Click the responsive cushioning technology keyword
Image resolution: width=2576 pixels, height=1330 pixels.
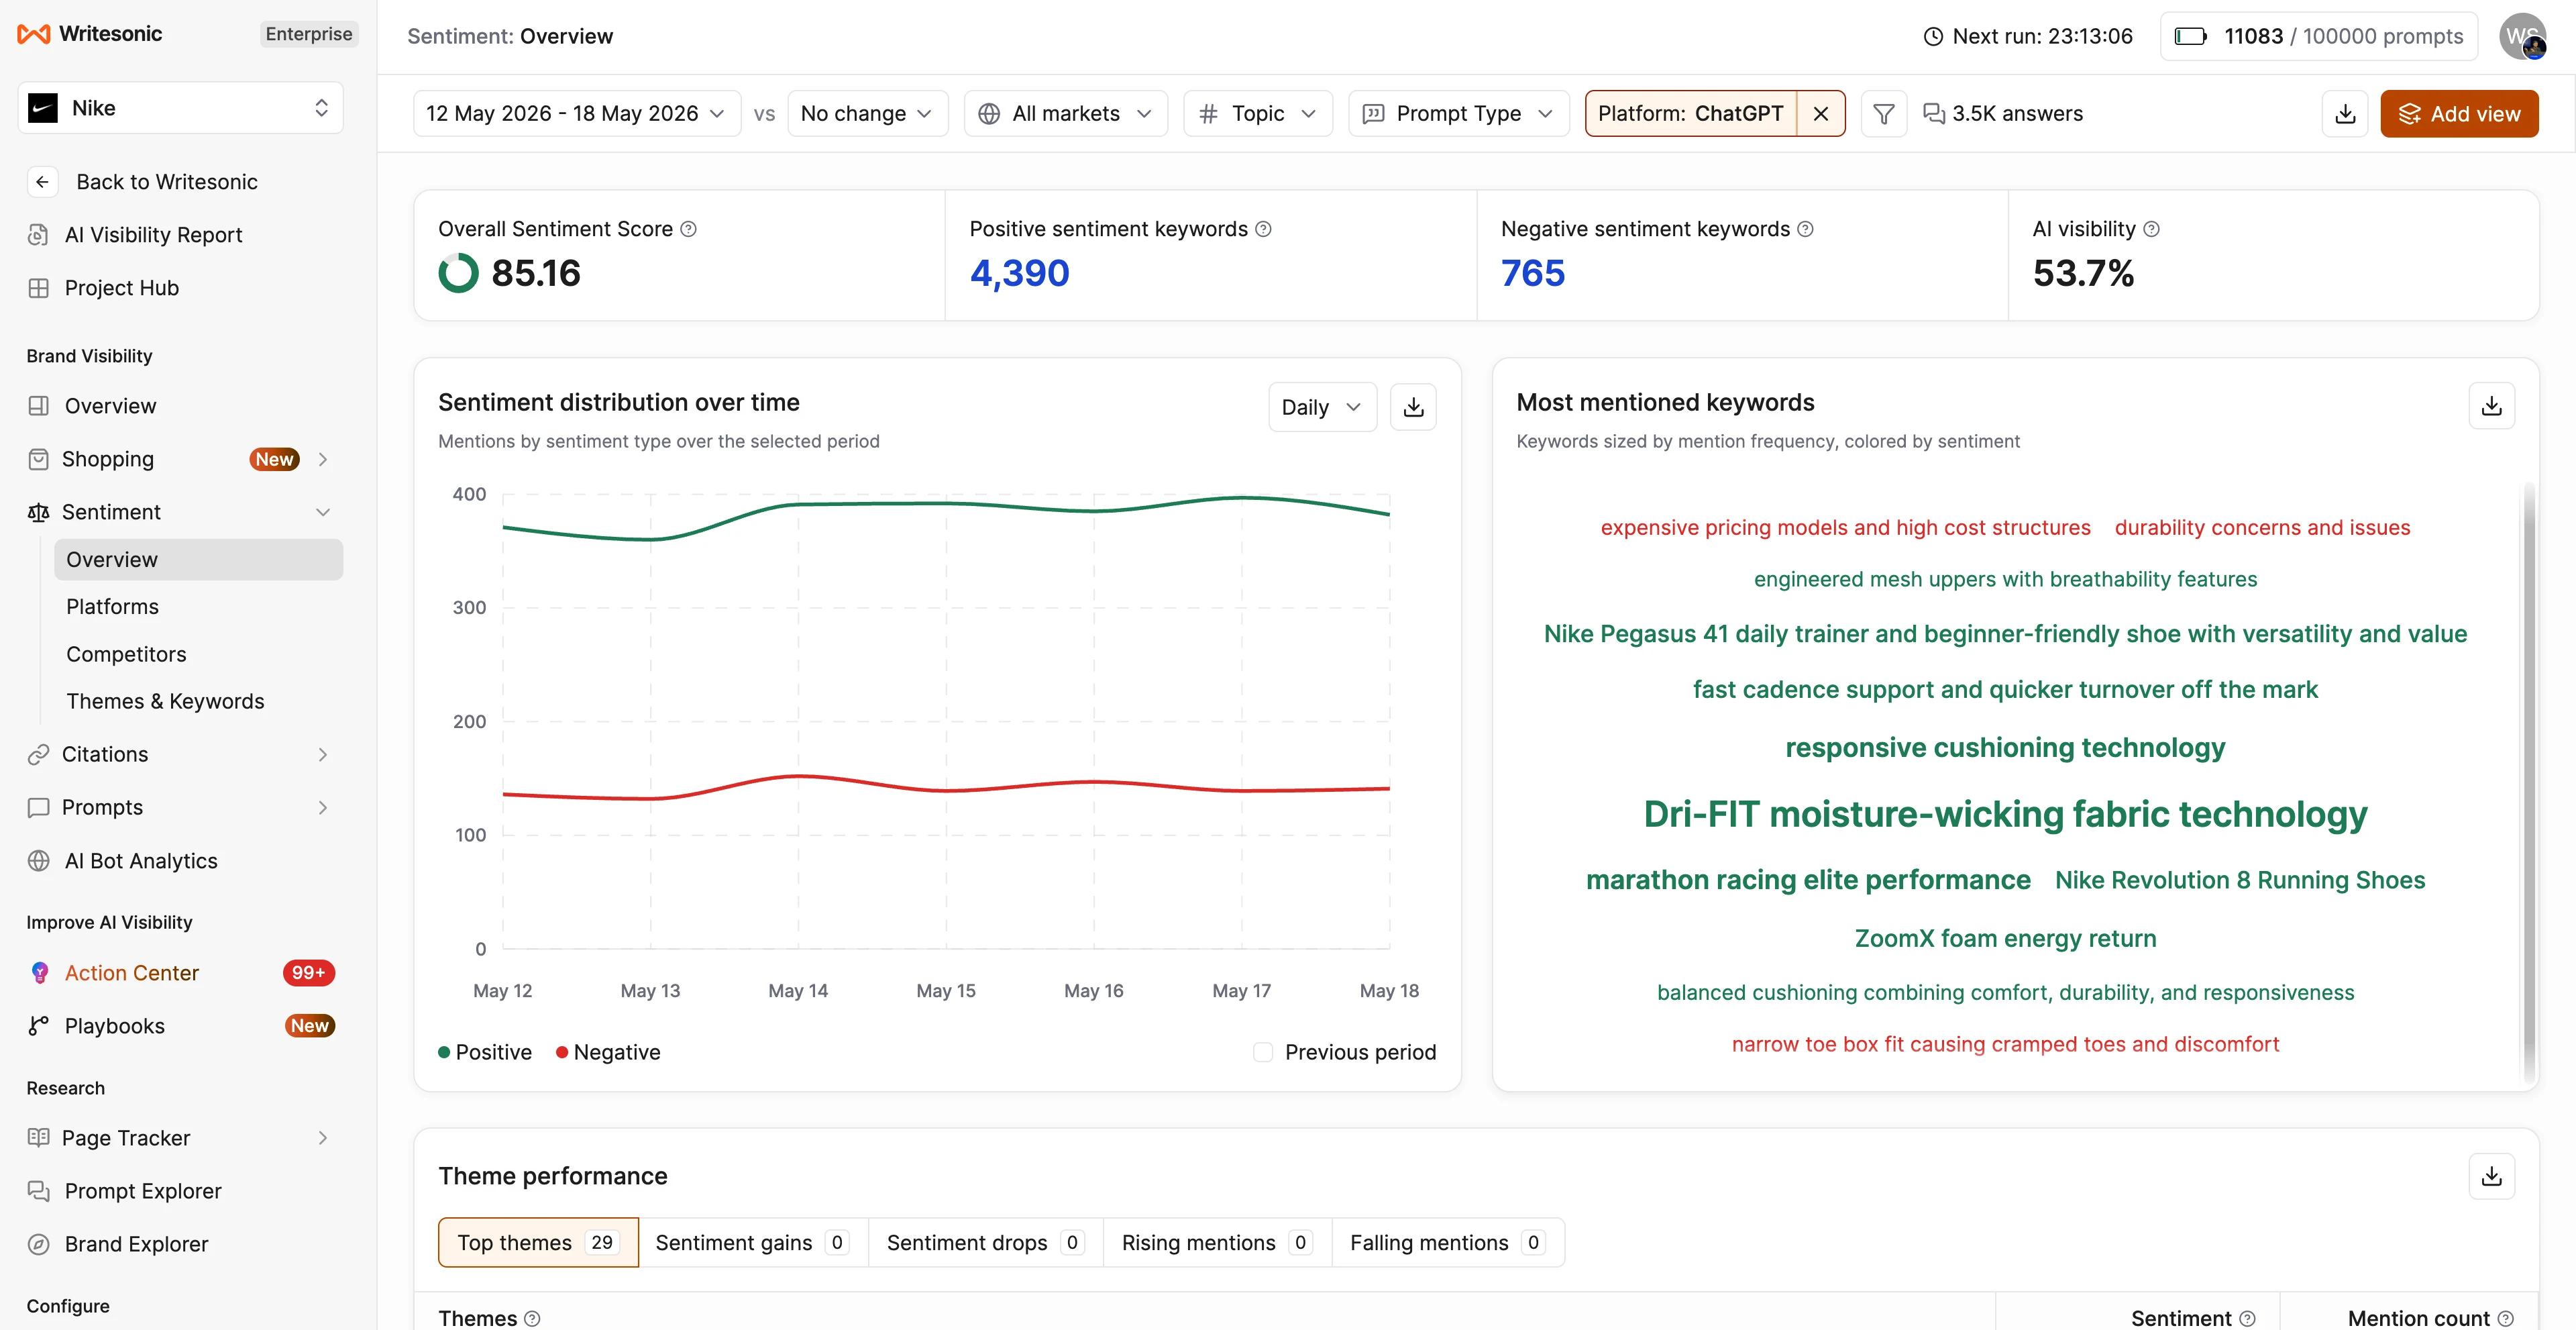[x=2005, y=748]
